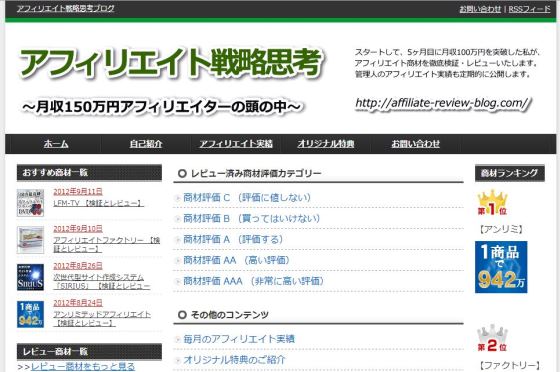This screenshot has height=372, width=560.
Task: Open 商材評価 C (評価に値しない) category
Action: (x=247, y=197)
